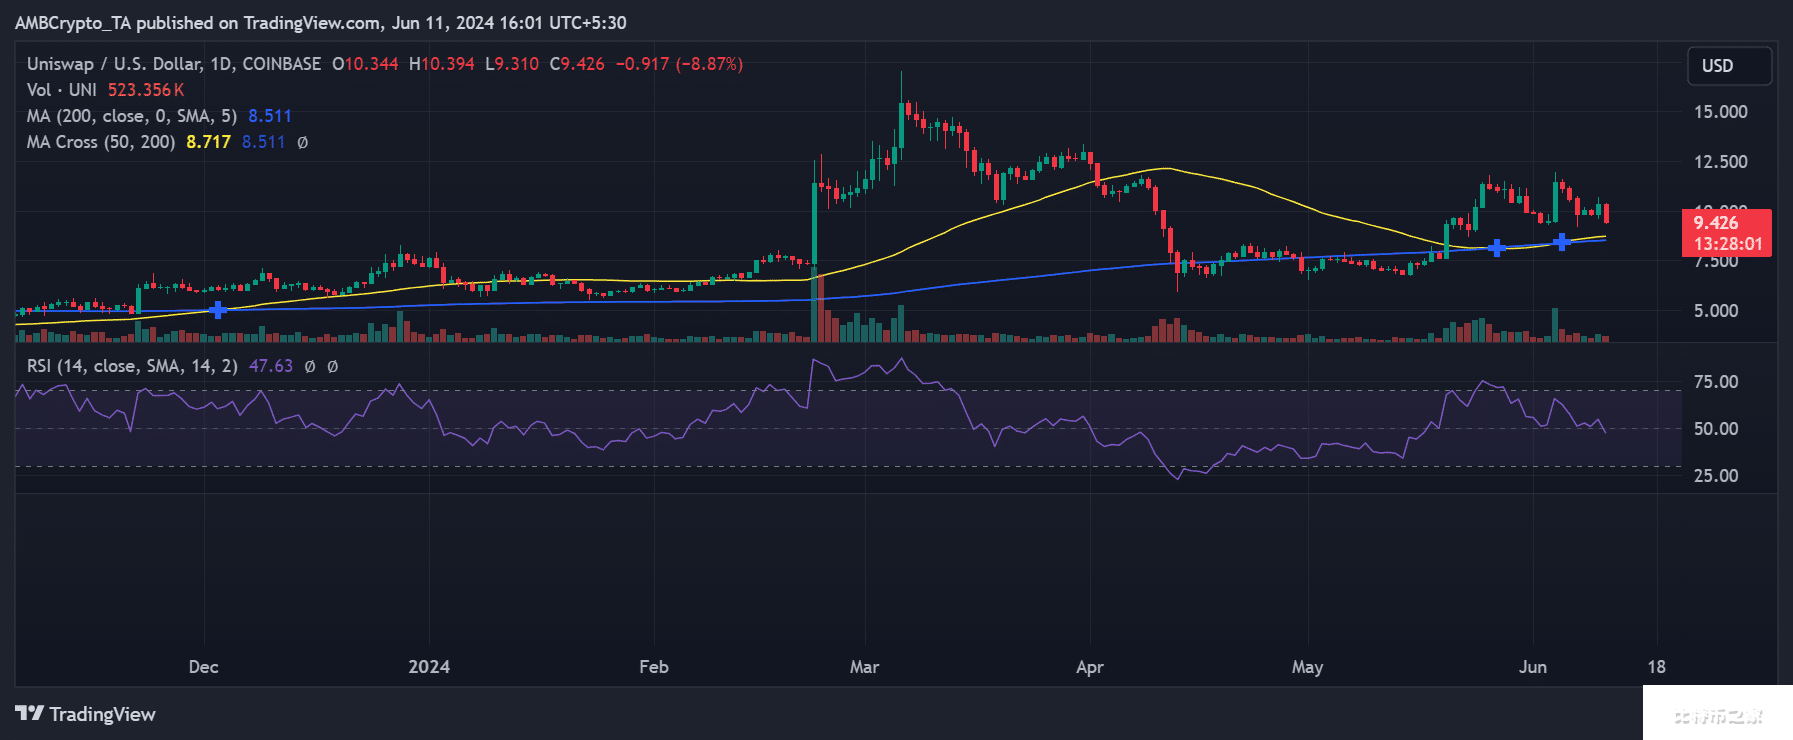Viewport: 1793px width, 740px height.
Task: Click the 2024 label on time axis
Action: point(429,667)
